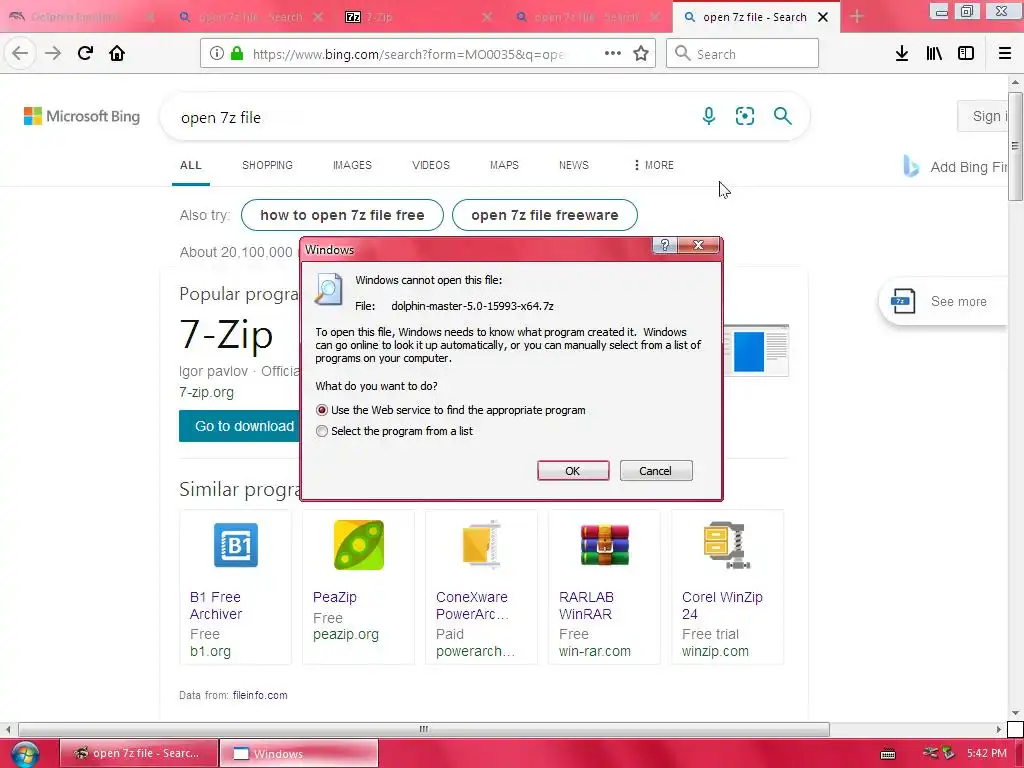
Task: Click the Go to download button
Action: click(239, 426)
